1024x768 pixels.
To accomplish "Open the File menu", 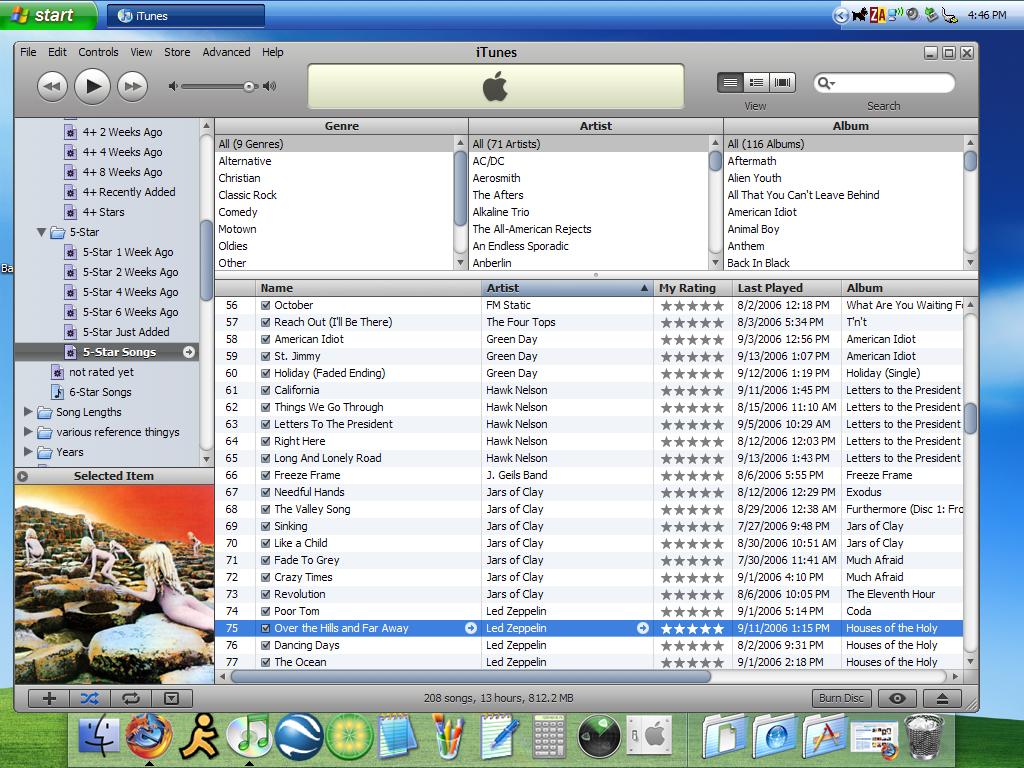I will click(x=28, y=52).
